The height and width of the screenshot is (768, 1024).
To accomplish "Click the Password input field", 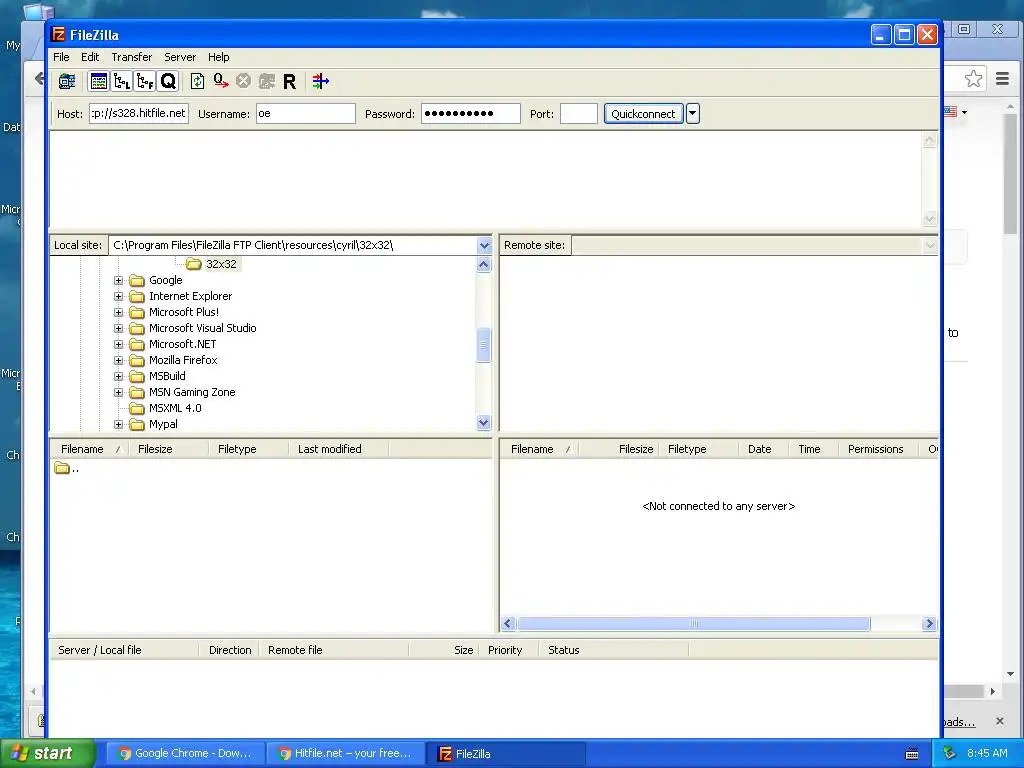I will pyautogui.click(x=471, y=114).
